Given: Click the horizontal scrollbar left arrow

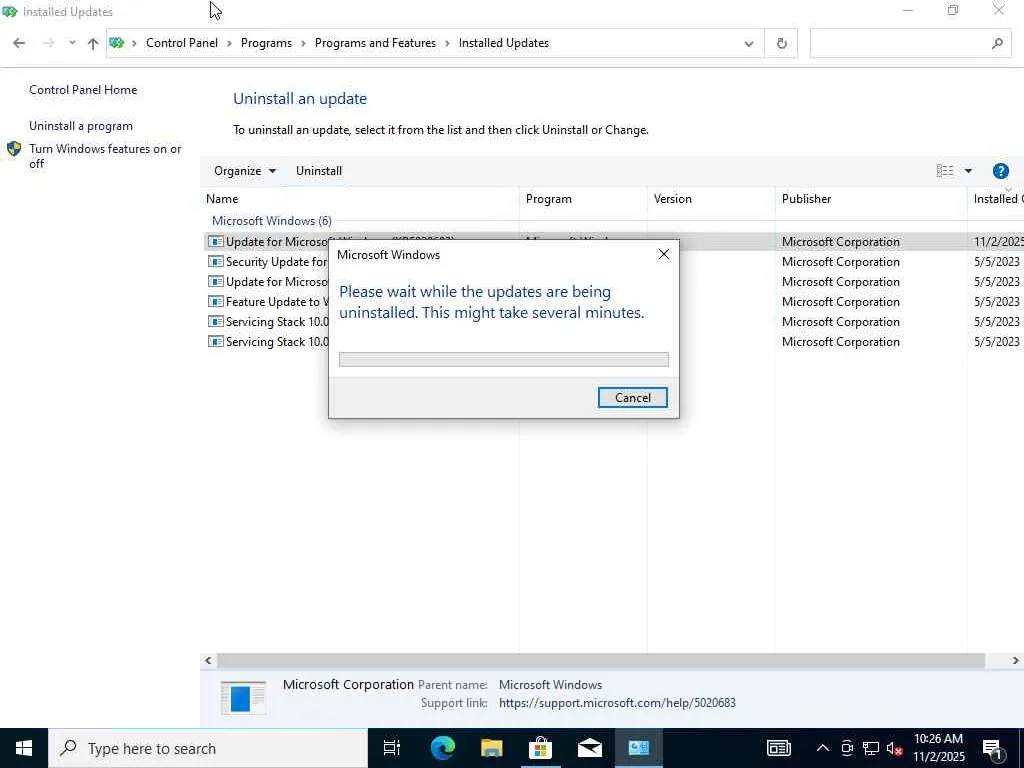Looking at the screenshot, I should (x=208, y=661).
